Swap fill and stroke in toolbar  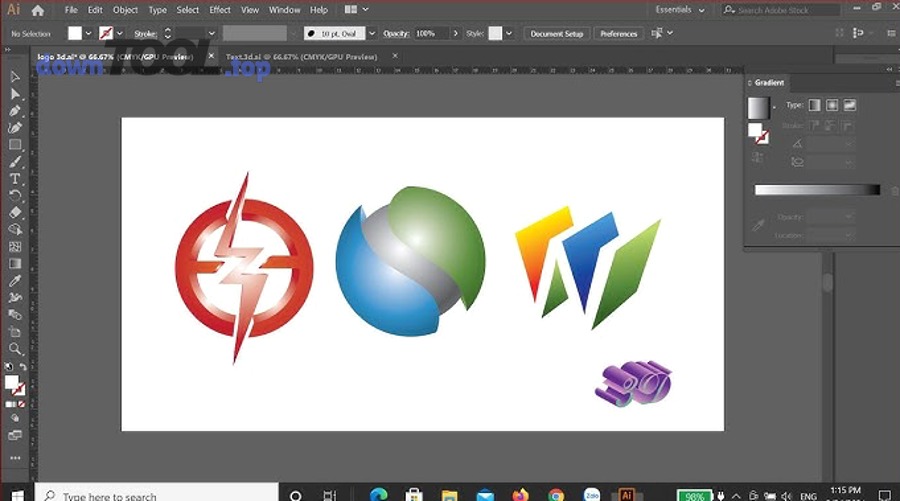click(23, 367)
